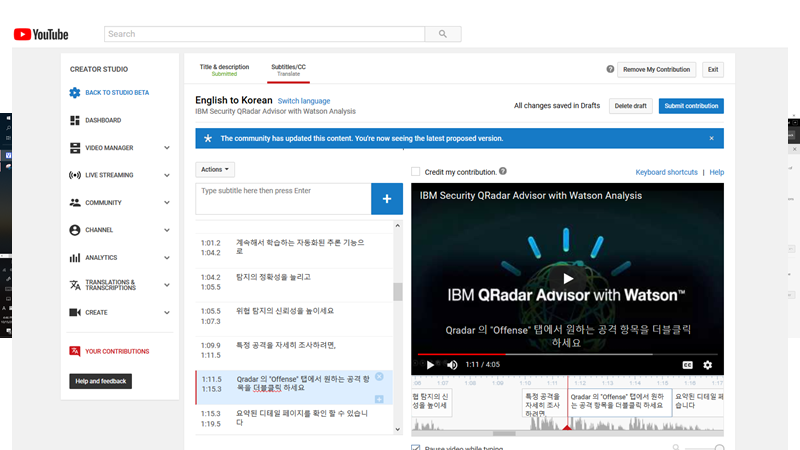Screen dimensions: 800x450
Task: Seek on the video progress bar
Action: point(567,354)
